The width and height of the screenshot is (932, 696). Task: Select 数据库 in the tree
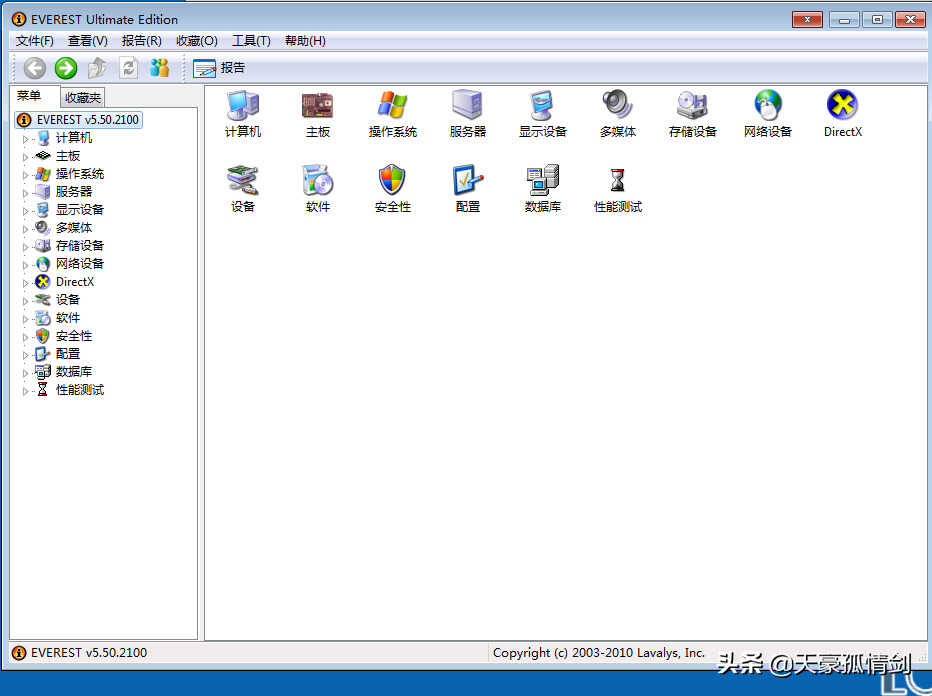[x=74, y=371]
